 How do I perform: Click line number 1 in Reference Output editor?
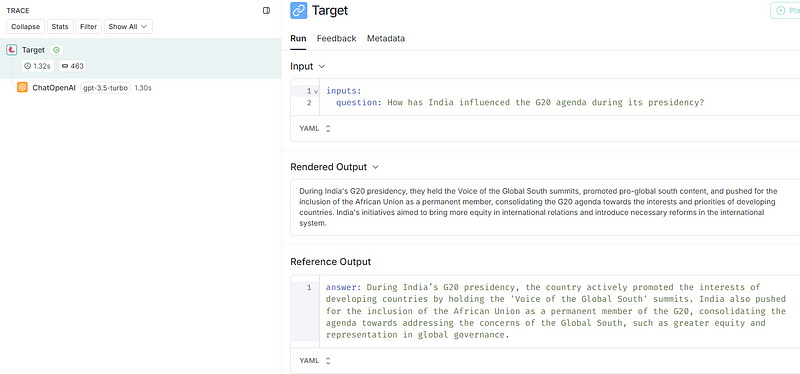click(309, 287)
